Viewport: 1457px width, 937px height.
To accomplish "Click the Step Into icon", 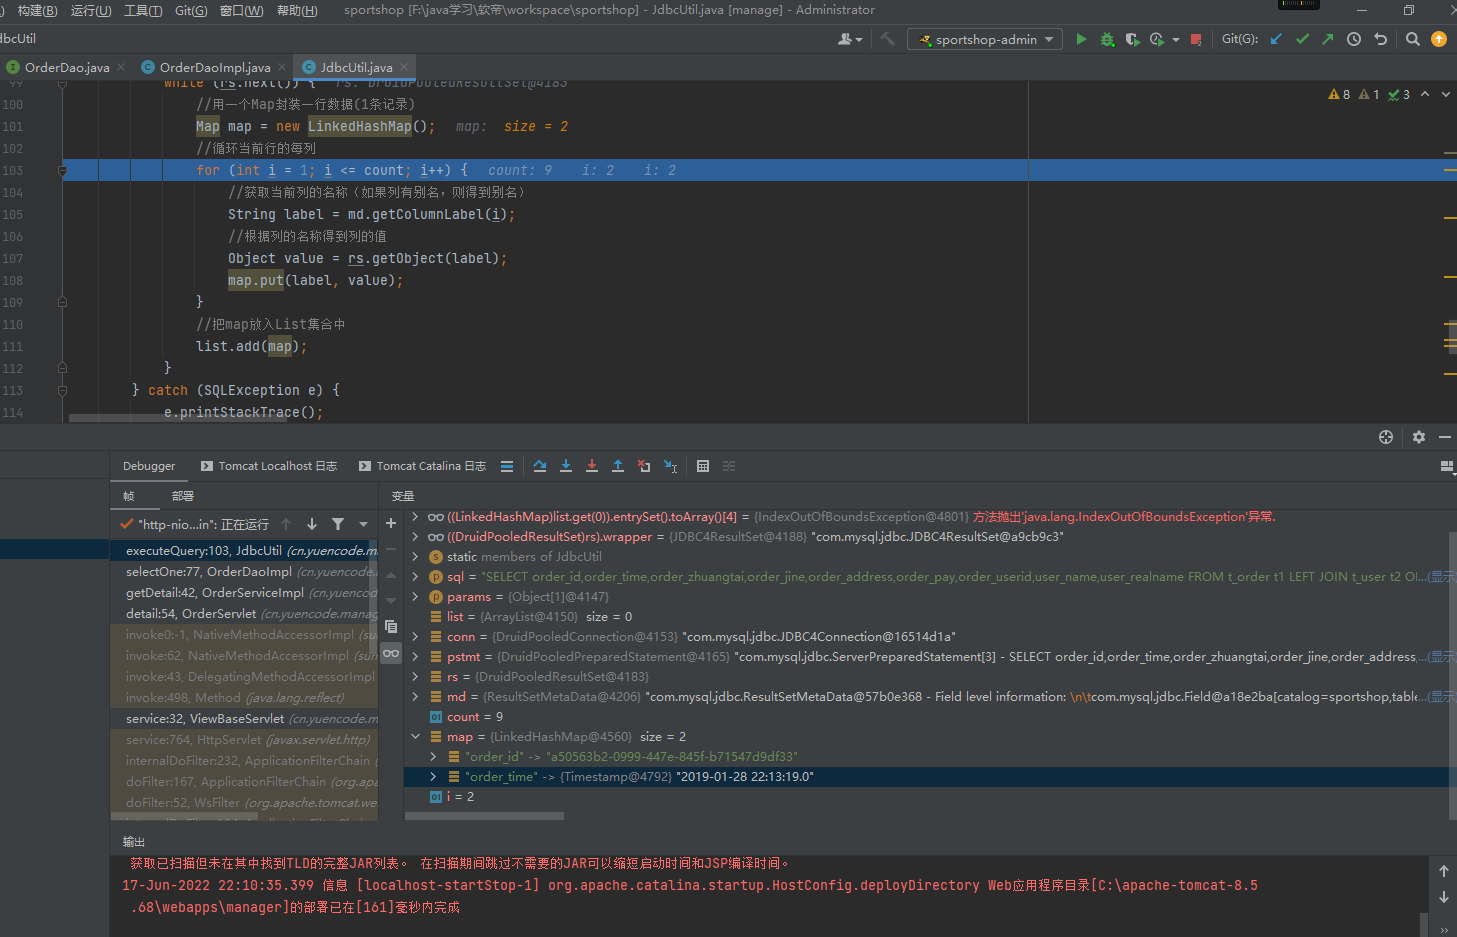I will click(566, 466).
